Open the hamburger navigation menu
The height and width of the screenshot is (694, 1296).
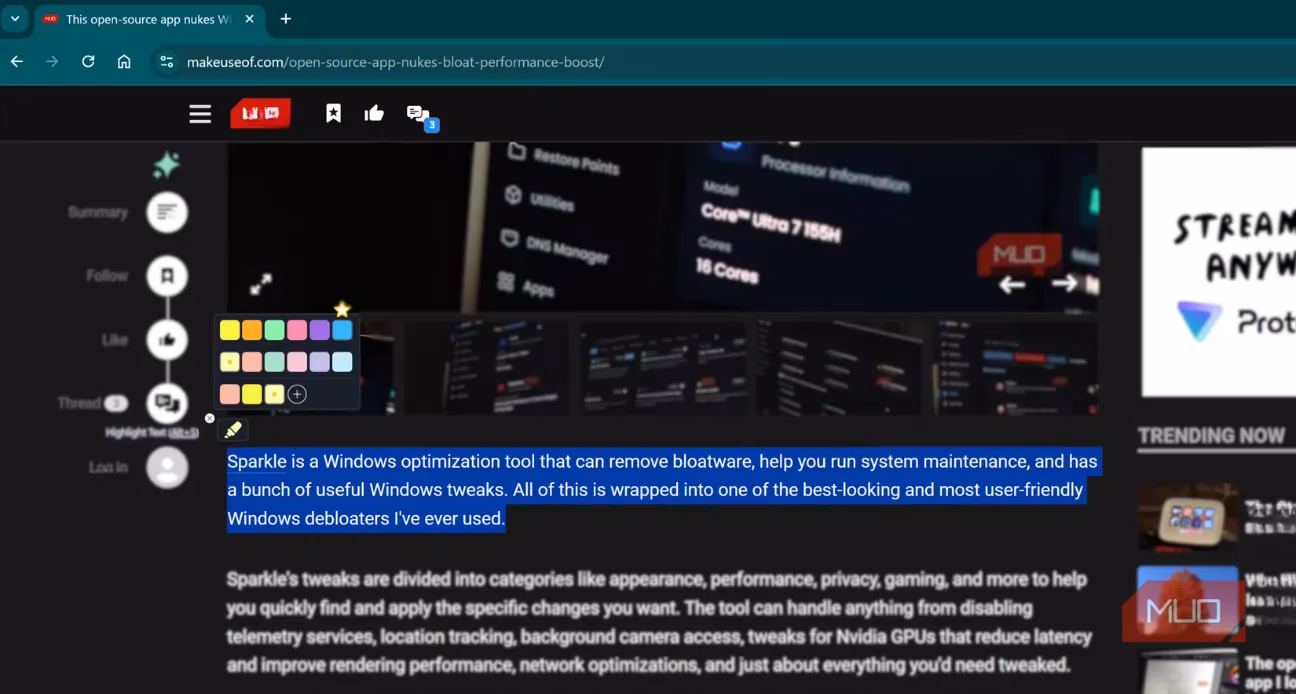coord(199,113)
